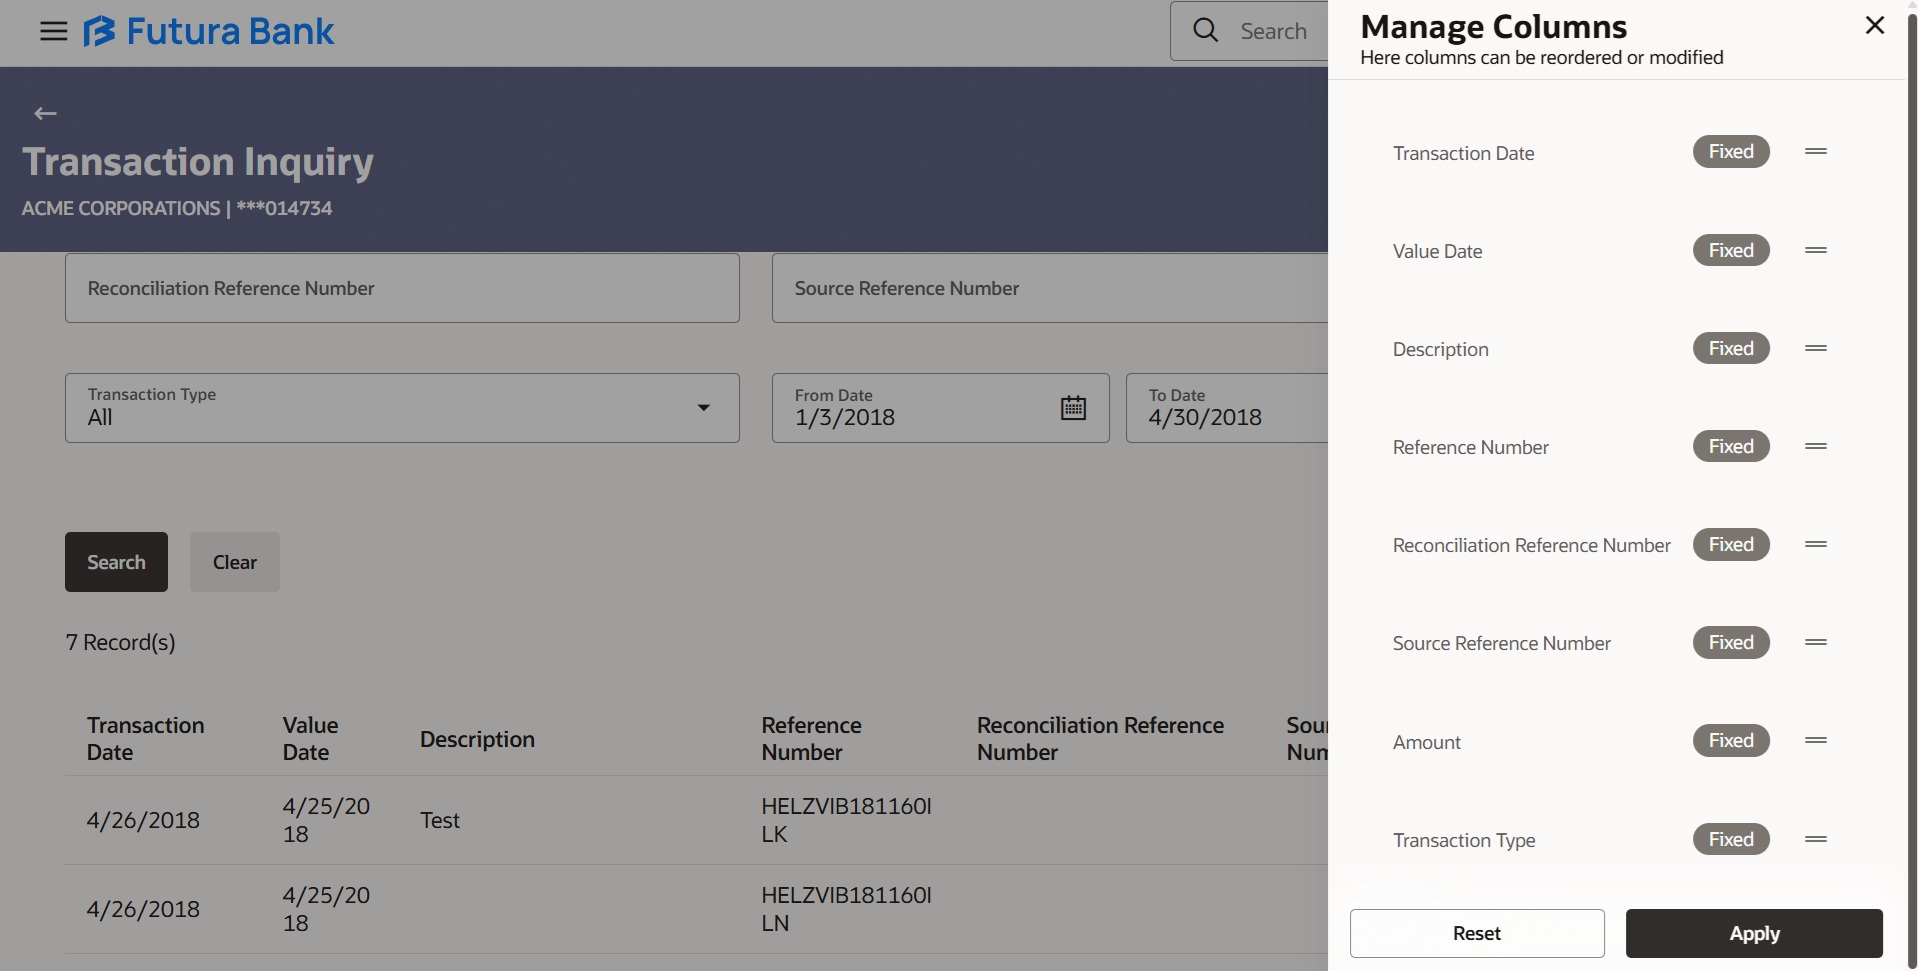Click the Manage Columns panel heading

click(x=1494, y=26)
